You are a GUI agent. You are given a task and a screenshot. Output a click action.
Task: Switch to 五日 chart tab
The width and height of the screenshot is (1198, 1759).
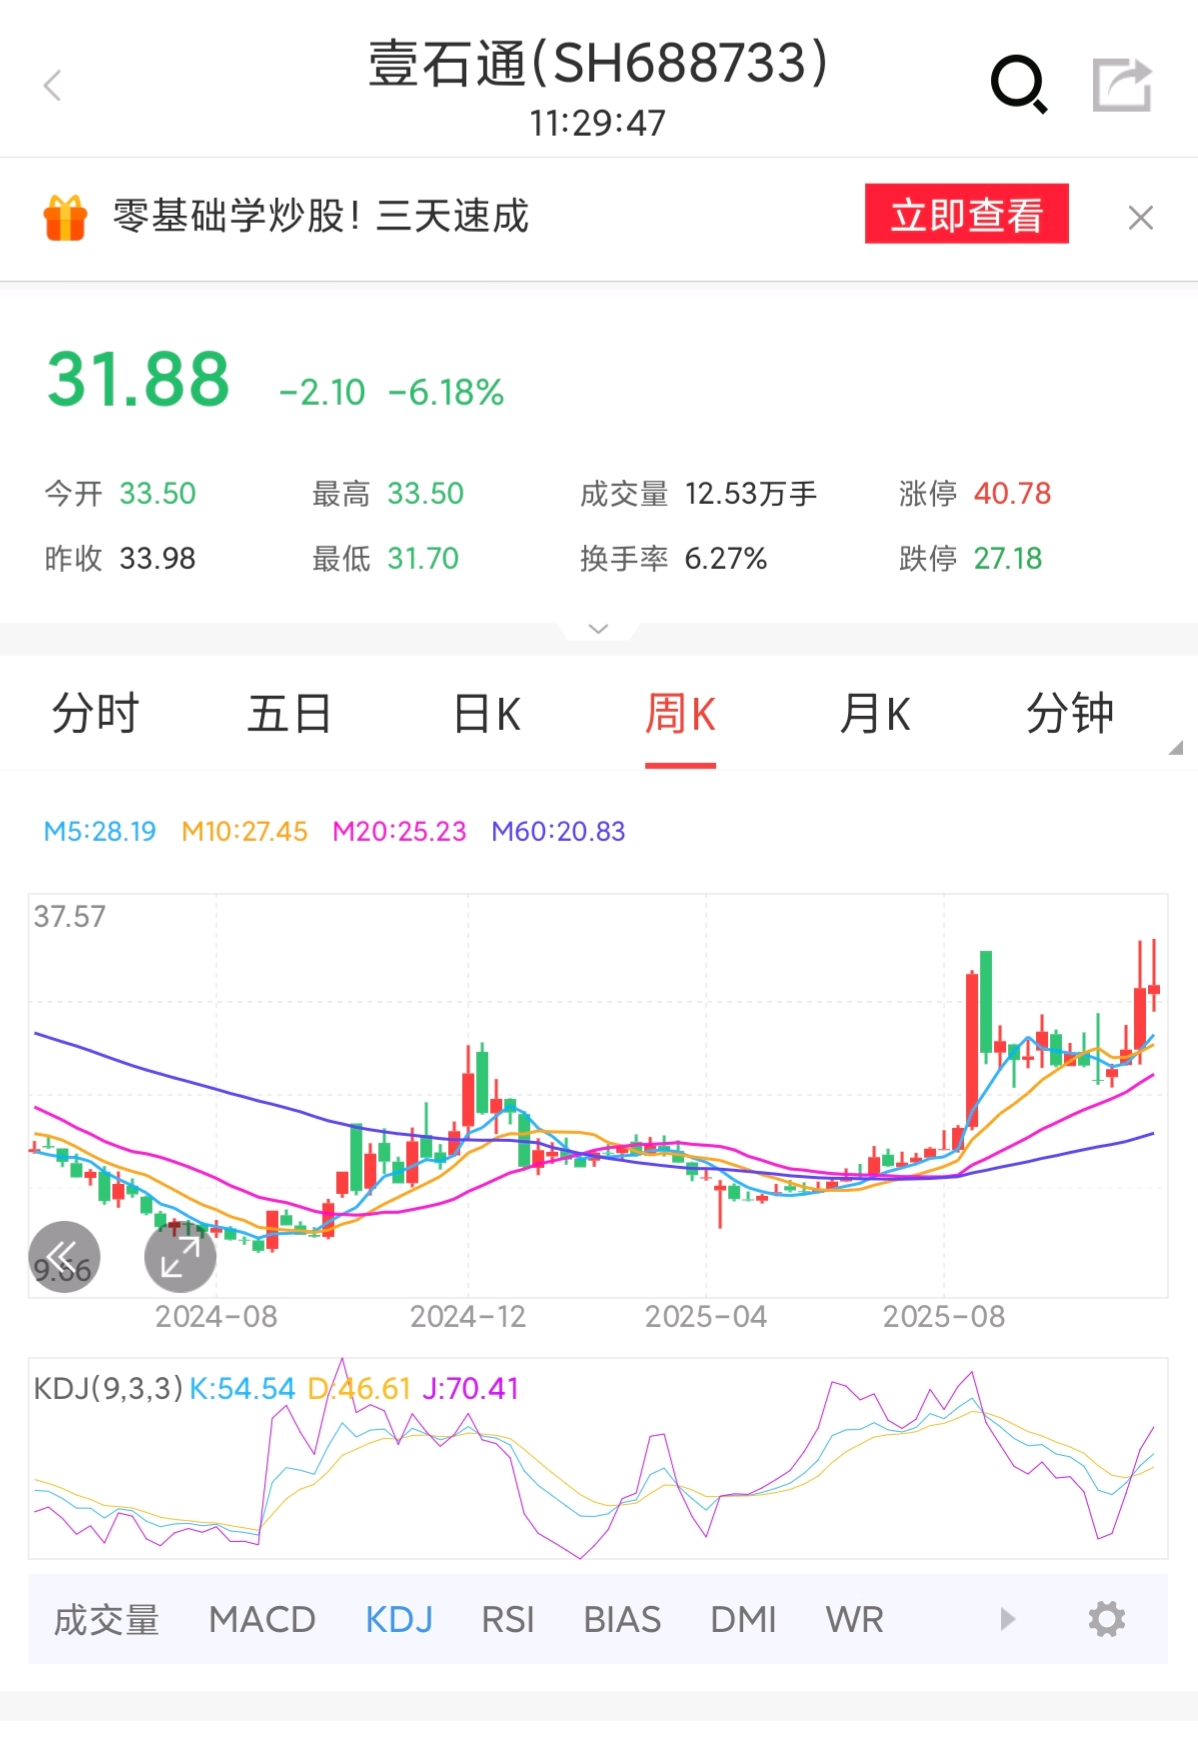(290, 714)
